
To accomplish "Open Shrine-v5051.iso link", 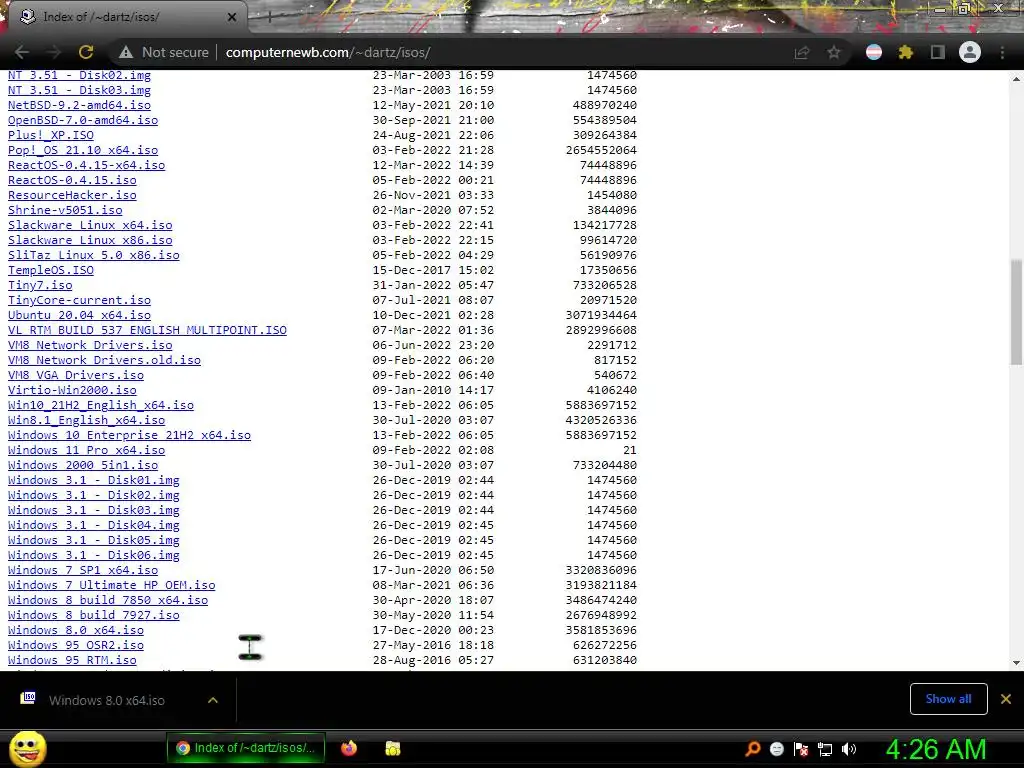I will (65, 210).
